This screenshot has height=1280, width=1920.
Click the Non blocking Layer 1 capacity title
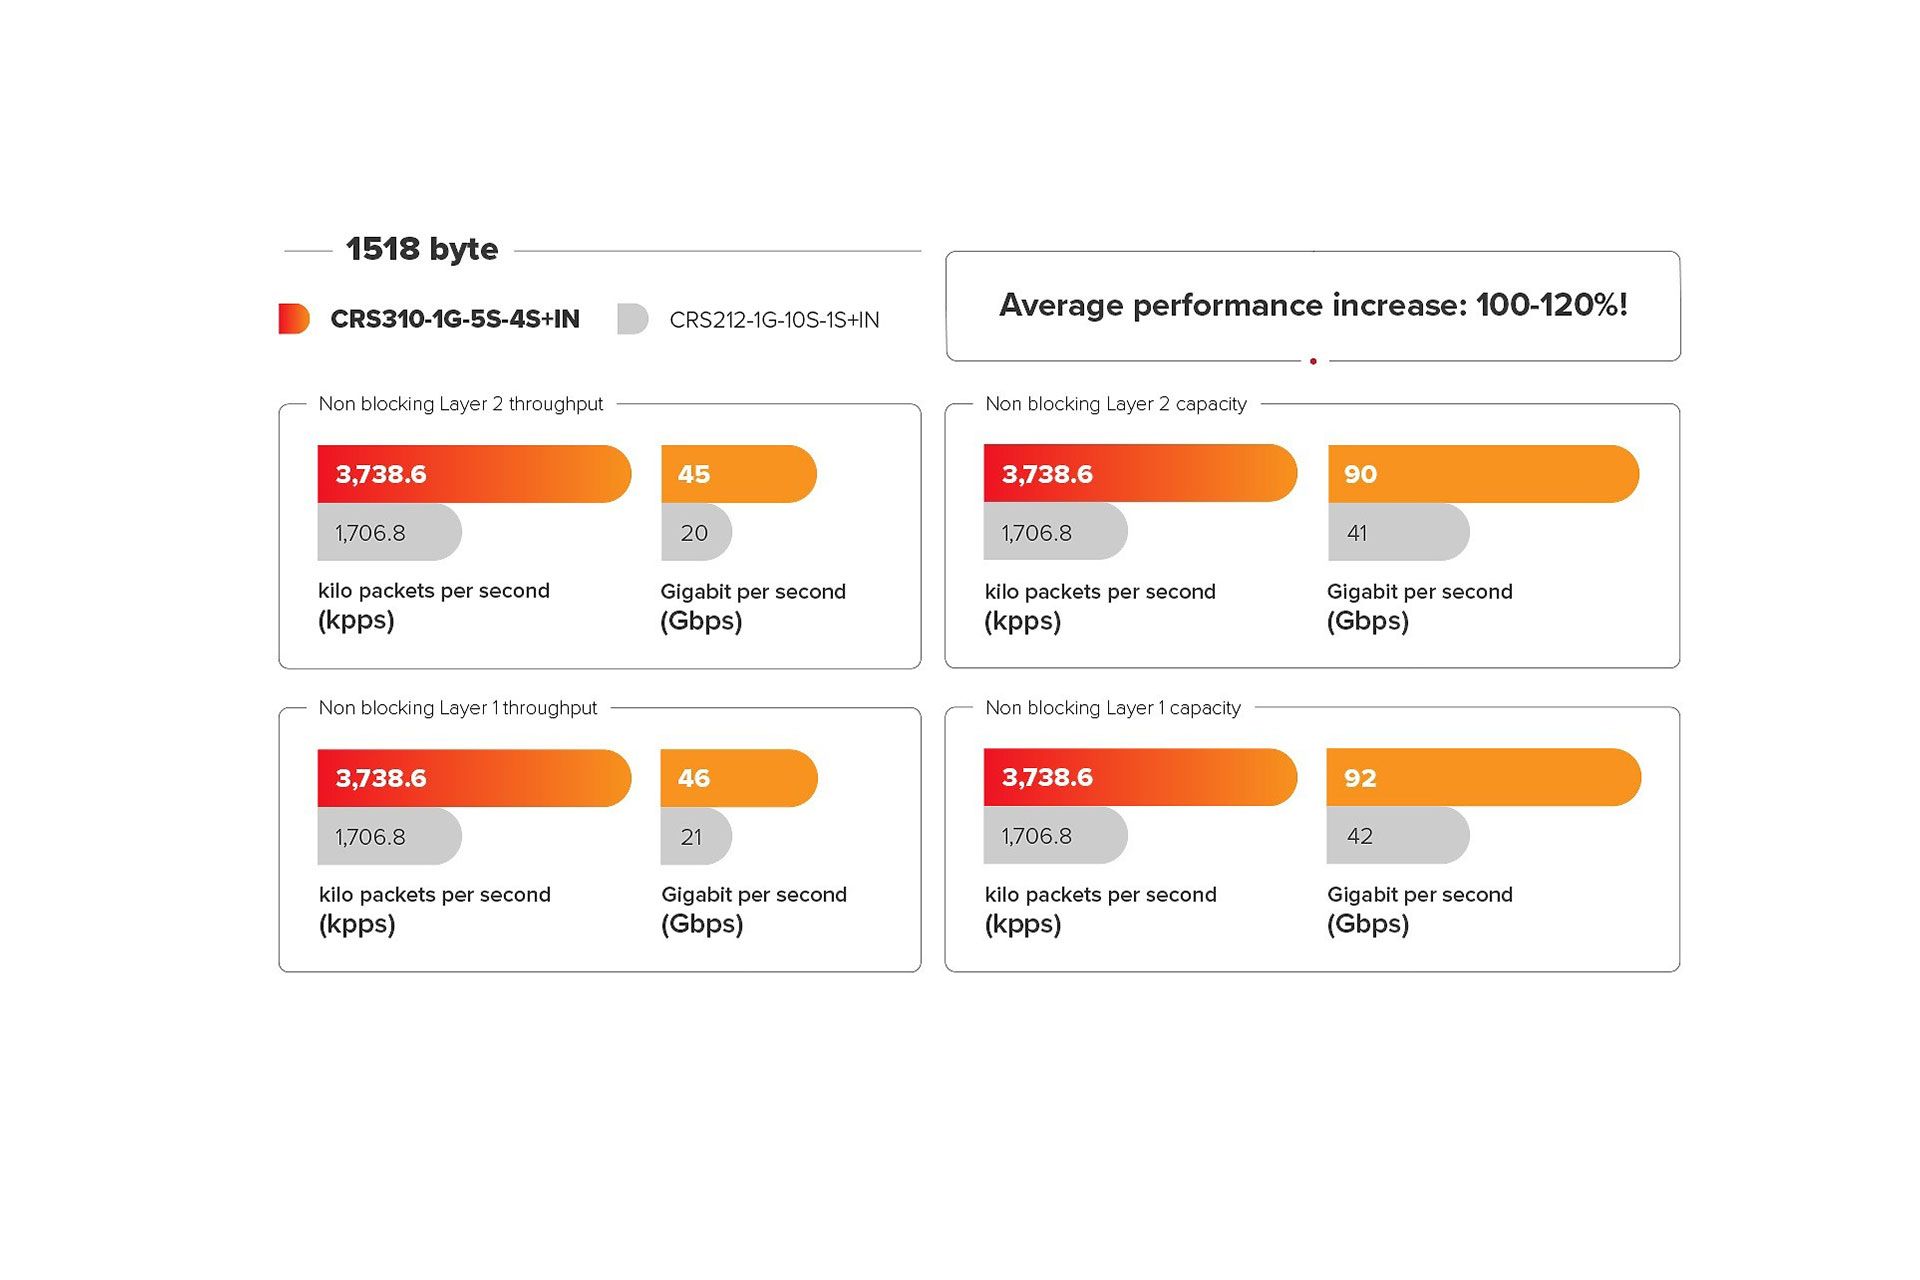tap(1113, 708)
